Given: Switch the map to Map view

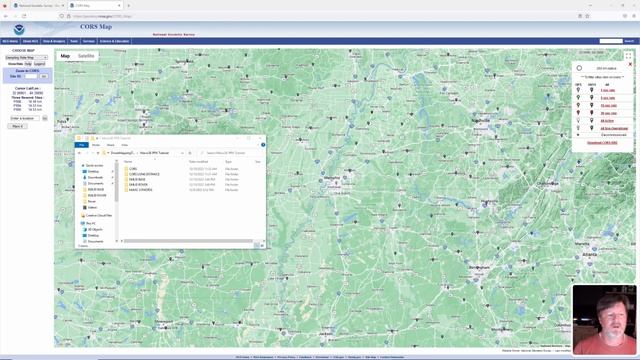Looking at the screenshot, I should (x=65, y=56).
